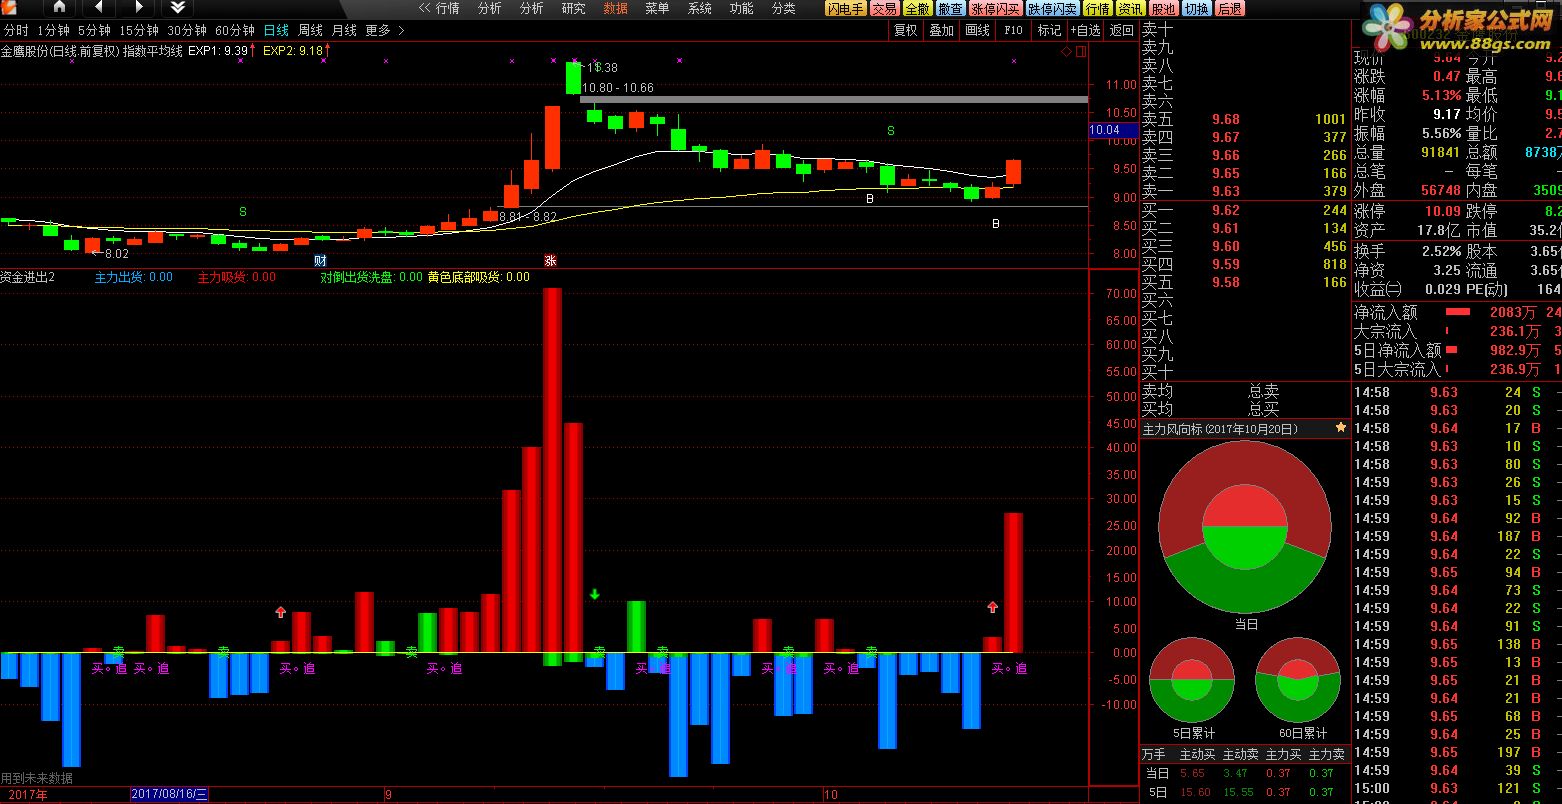Screen dimensions: 1562x804
Task: Click the 主动买 column header
Action: (x=1197, y=754)
